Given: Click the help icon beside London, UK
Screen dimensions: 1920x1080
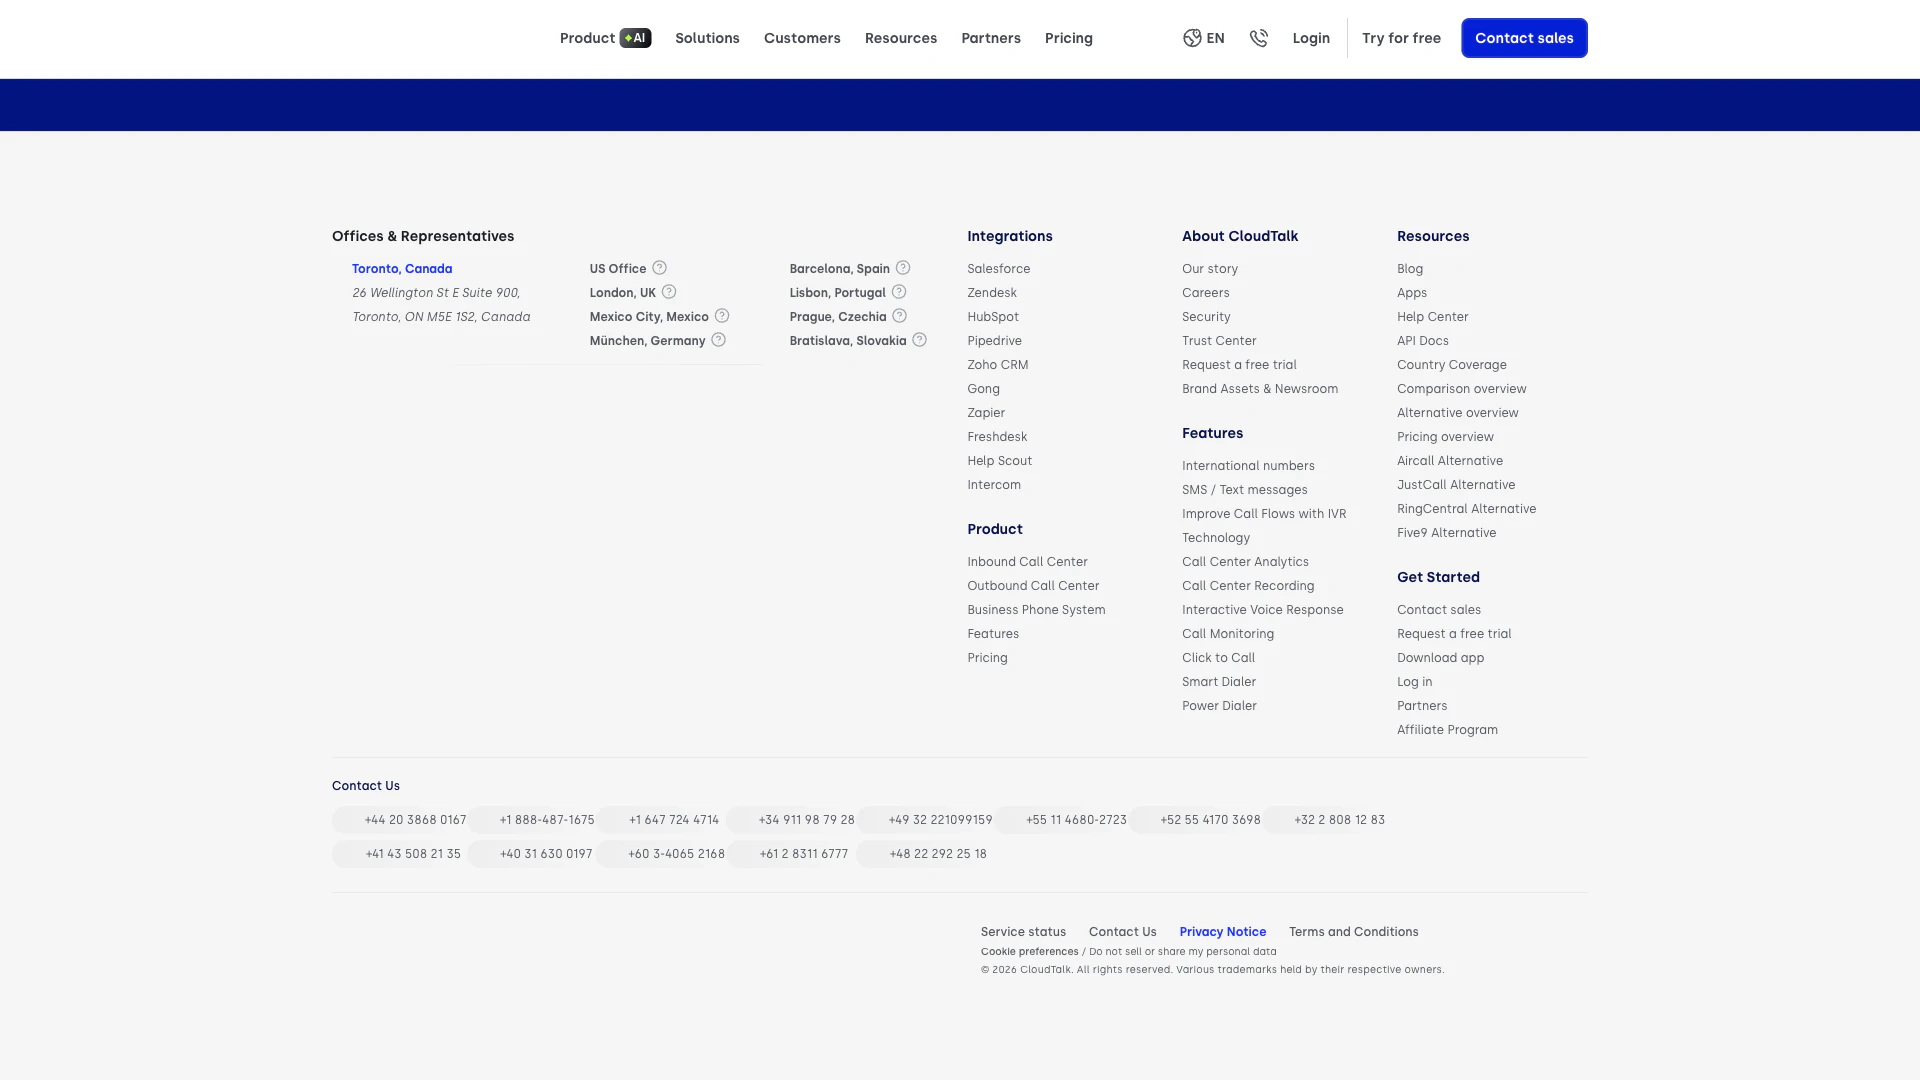Looking at the screenshot, I should (x=669, y=292).
